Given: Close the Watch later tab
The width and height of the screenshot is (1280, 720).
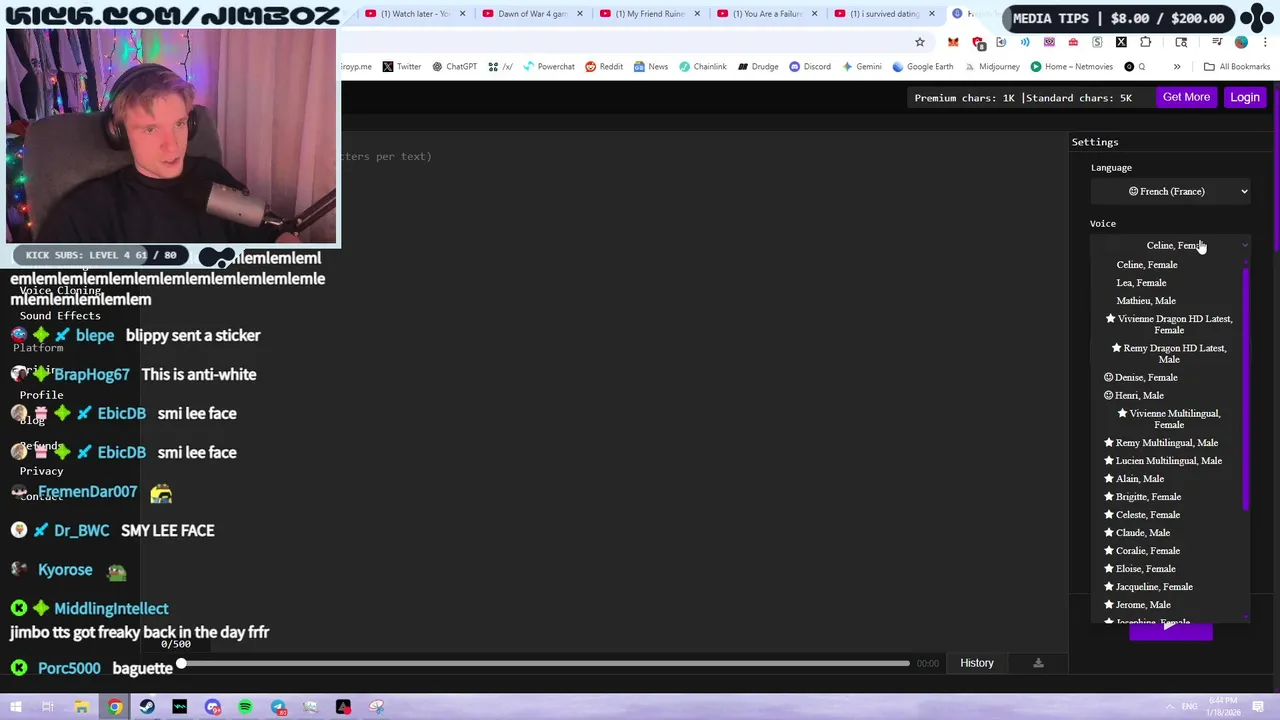Looking at the screenshot, I should [462, 14].
